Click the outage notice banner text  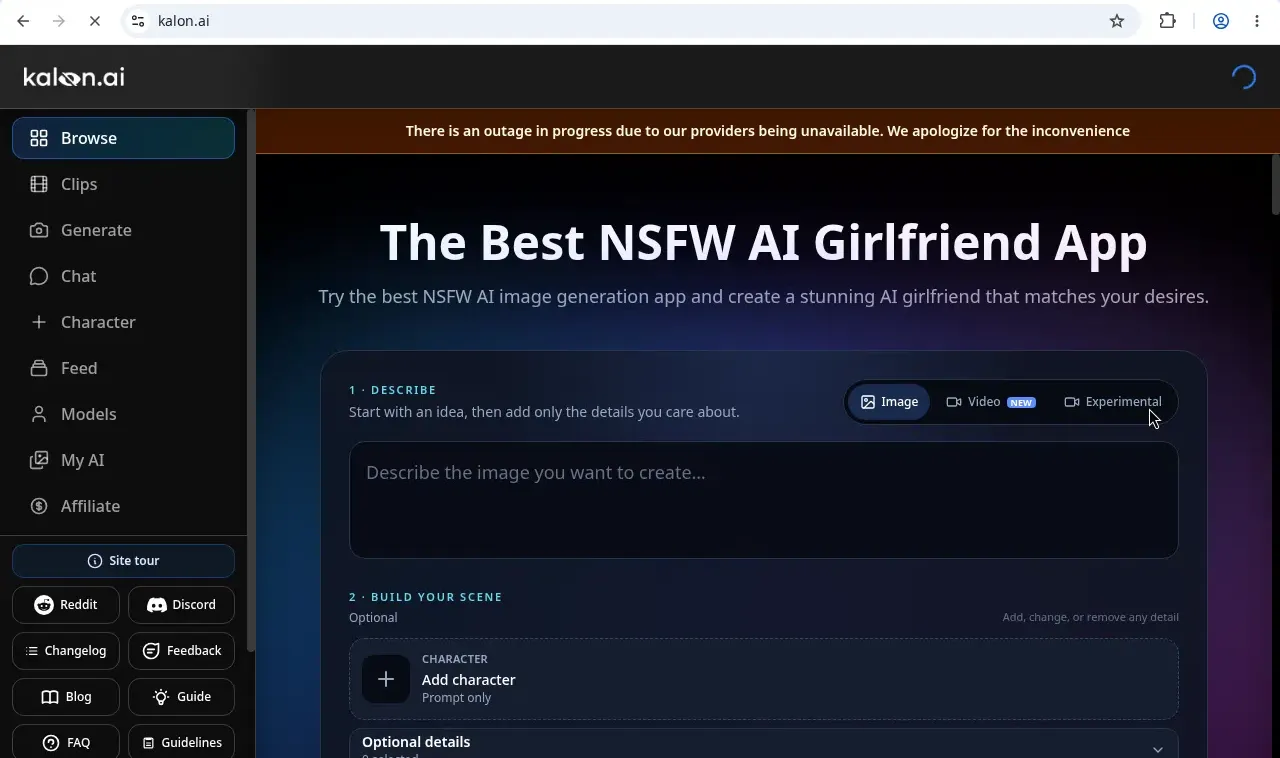click(x=768, y=131)
